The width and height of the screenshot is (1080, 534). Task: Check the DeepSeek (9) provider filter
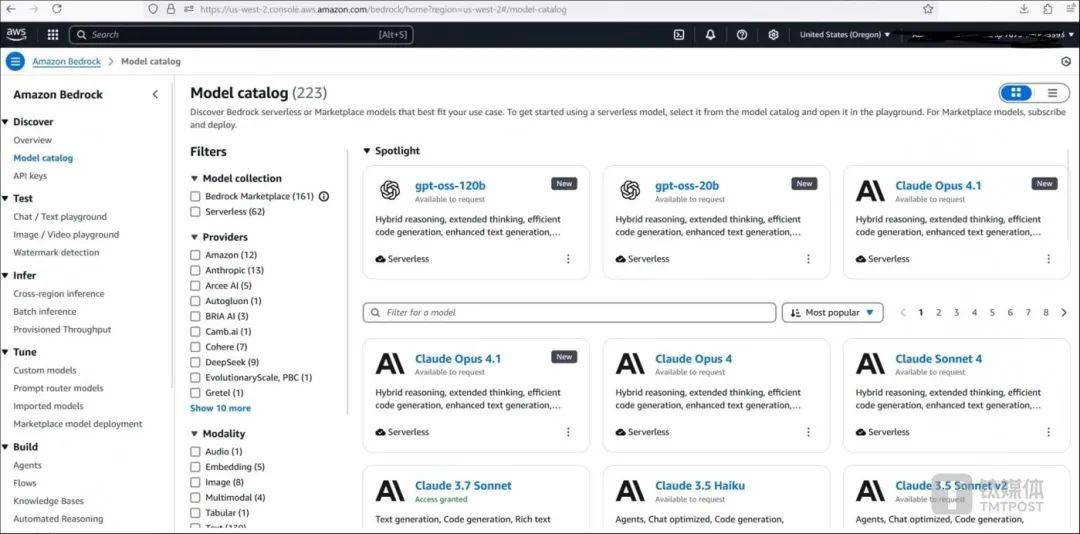click(x=195, y=362)
